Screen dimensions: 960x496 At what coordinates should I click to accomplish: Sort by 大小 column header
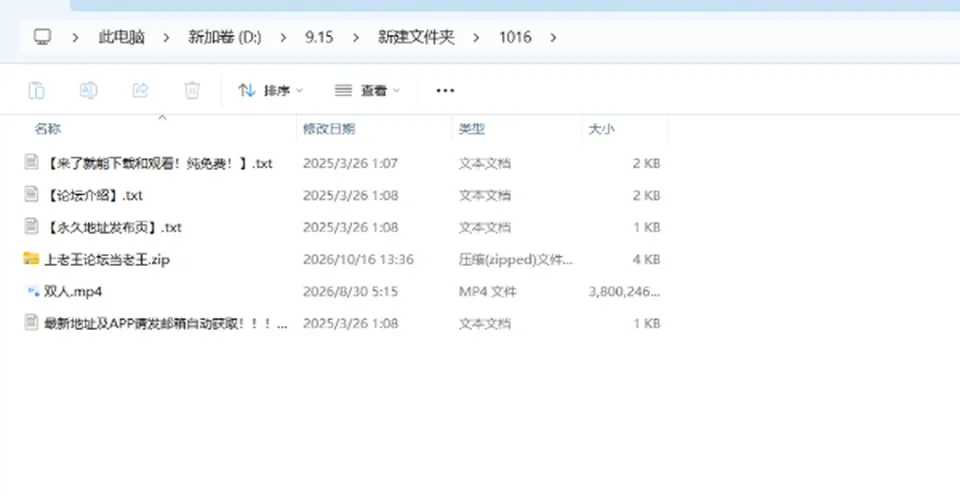tap(601, 129)
